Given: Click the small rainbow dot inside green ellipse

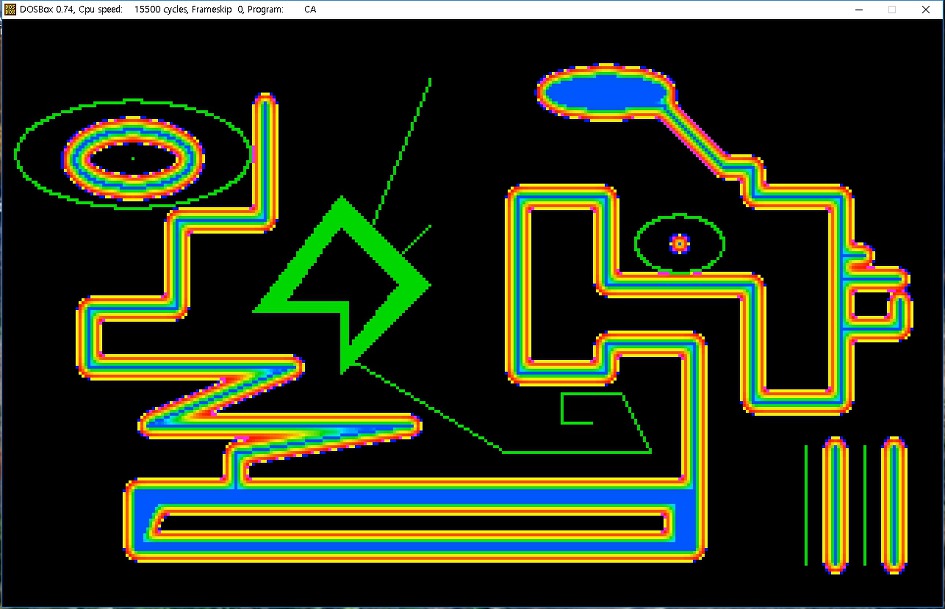Looking at the screenshot, I should [x=680, y=244].
